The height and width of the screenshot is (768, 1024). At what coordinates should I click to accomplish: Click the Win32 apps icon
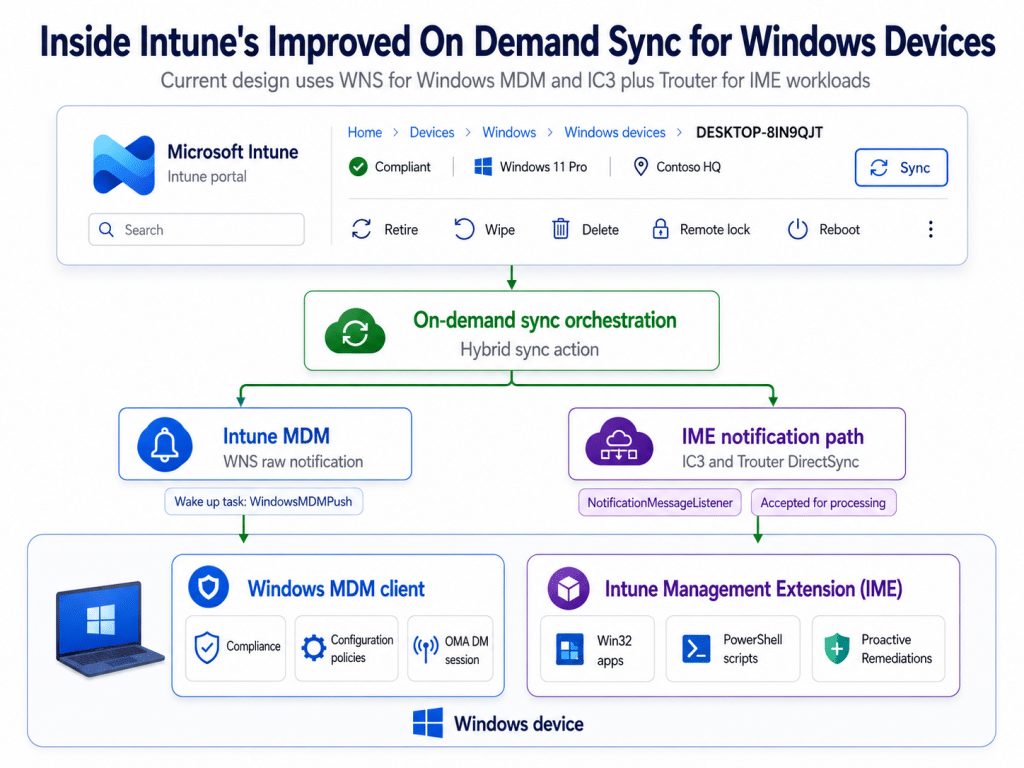(569, 649)
